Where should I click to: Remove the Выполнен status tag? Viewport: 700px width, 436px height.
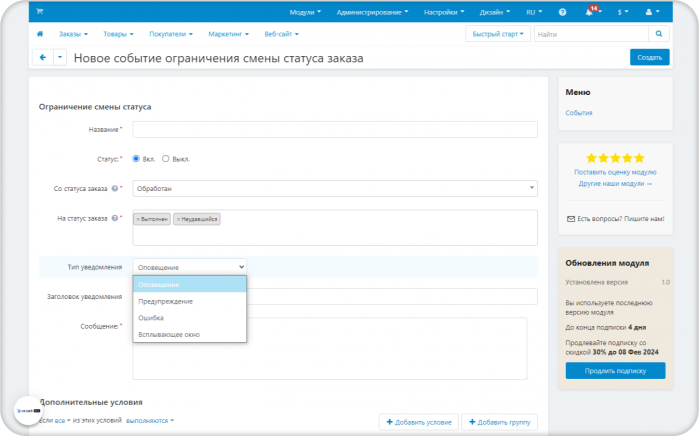coord(138,219)
